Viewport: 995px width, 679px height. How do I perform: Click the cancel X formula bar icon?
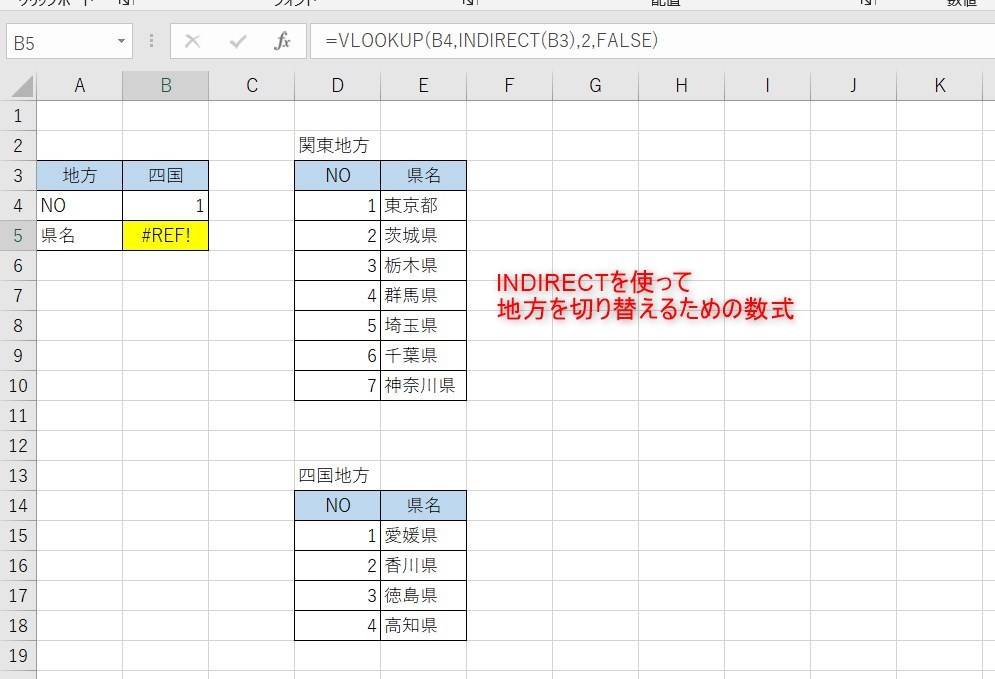(192, 41)
